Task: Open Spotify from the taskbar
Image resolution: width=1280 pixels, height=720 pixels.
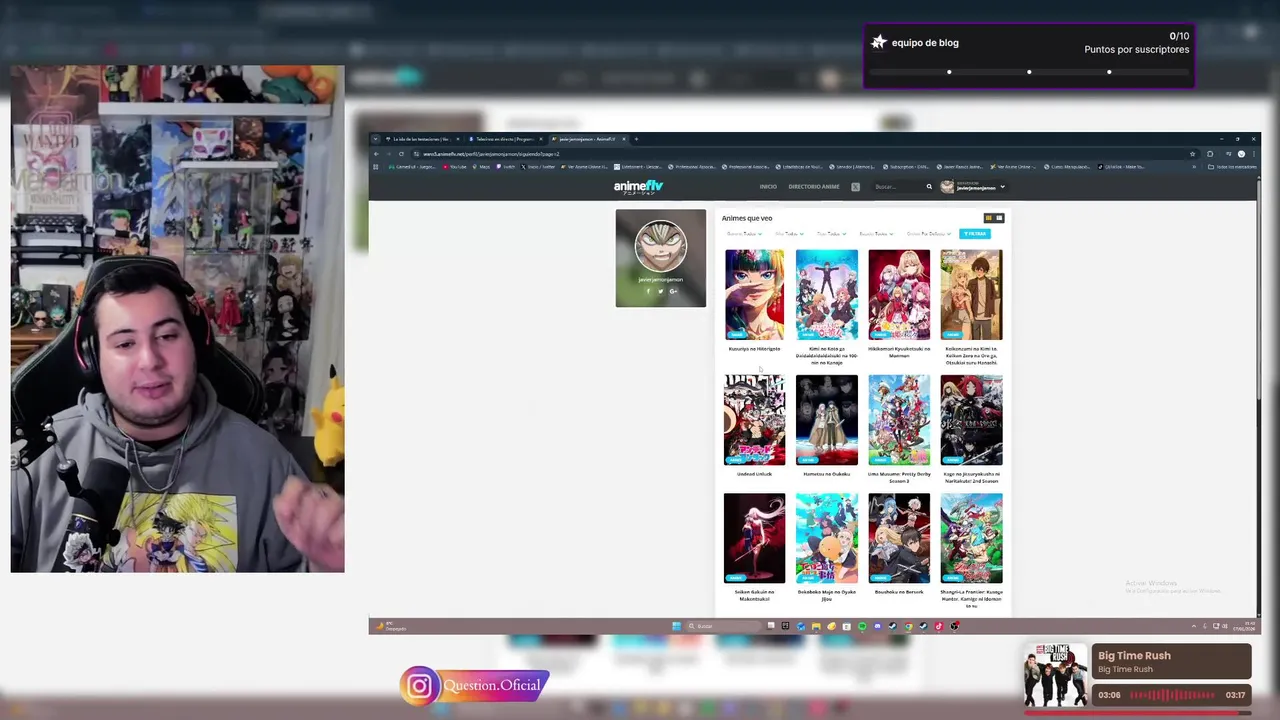Action: (862, 626)
